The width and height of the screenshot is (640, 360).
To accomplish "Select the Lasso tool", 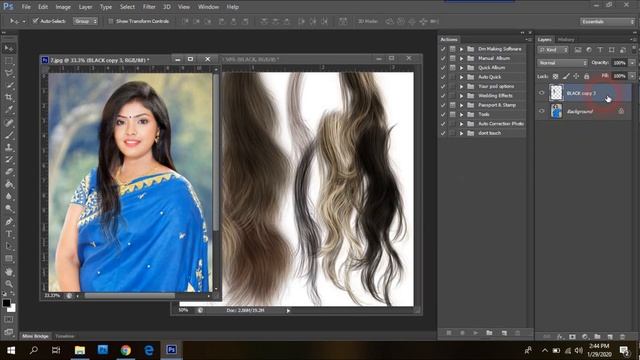I will coord(9,73).
